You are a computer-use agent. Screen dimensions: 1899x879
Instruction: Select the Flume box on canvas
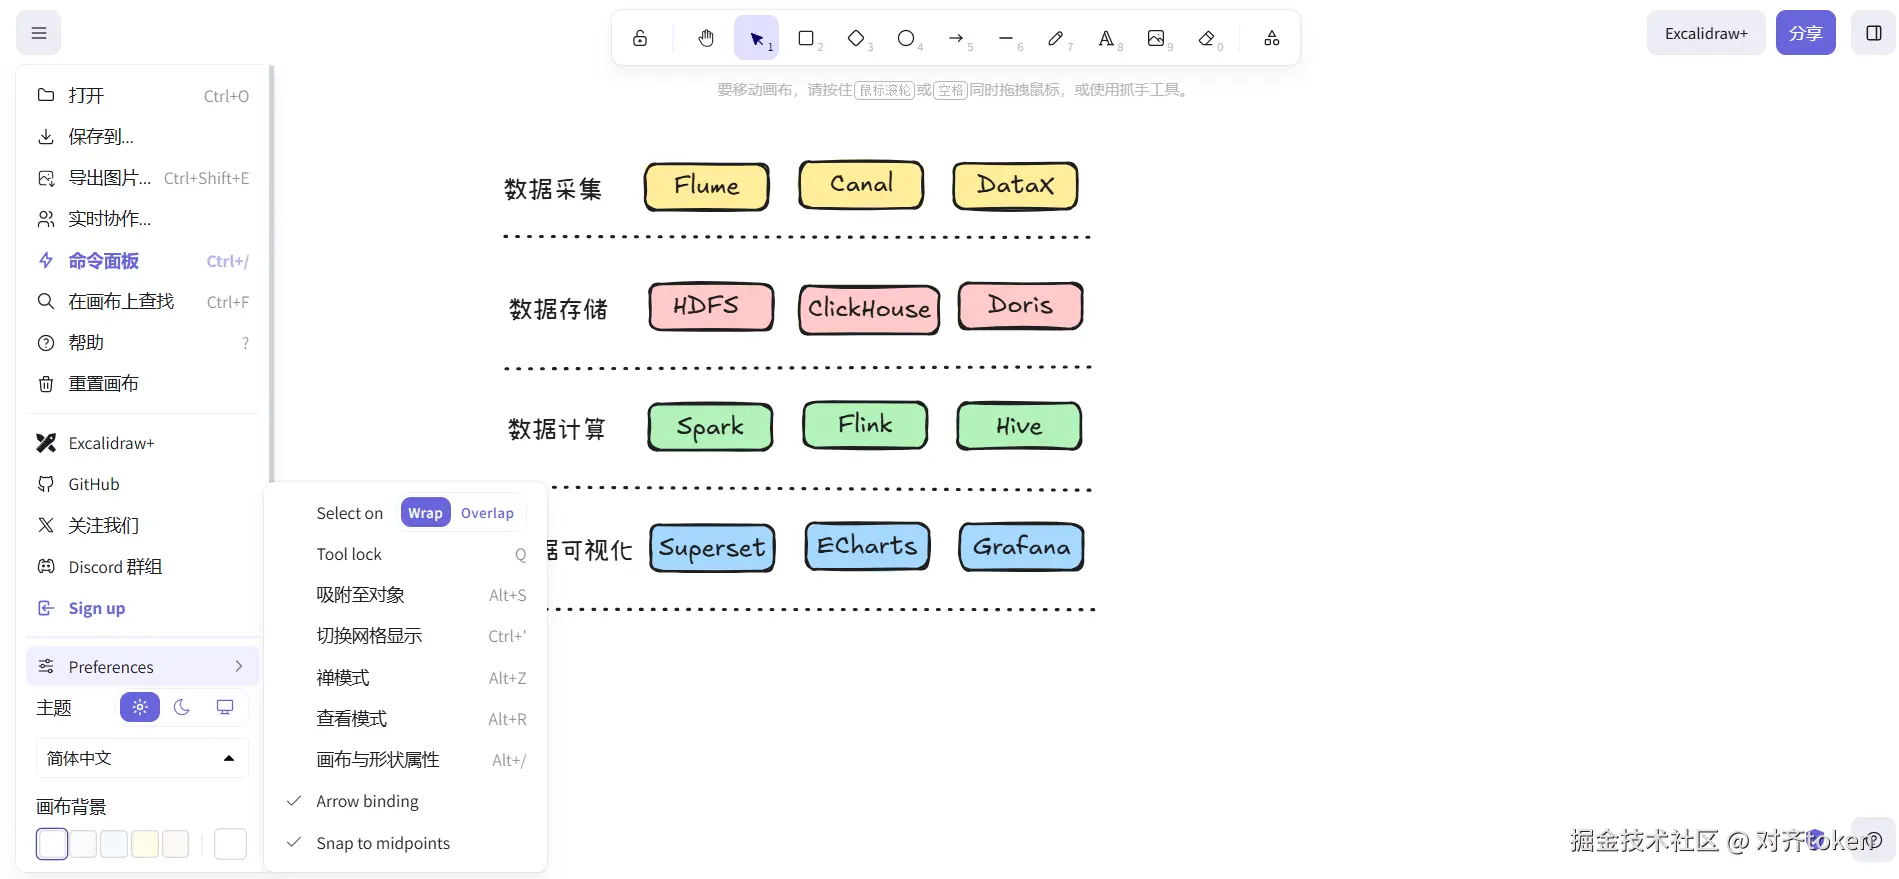[x=707, y=187]
